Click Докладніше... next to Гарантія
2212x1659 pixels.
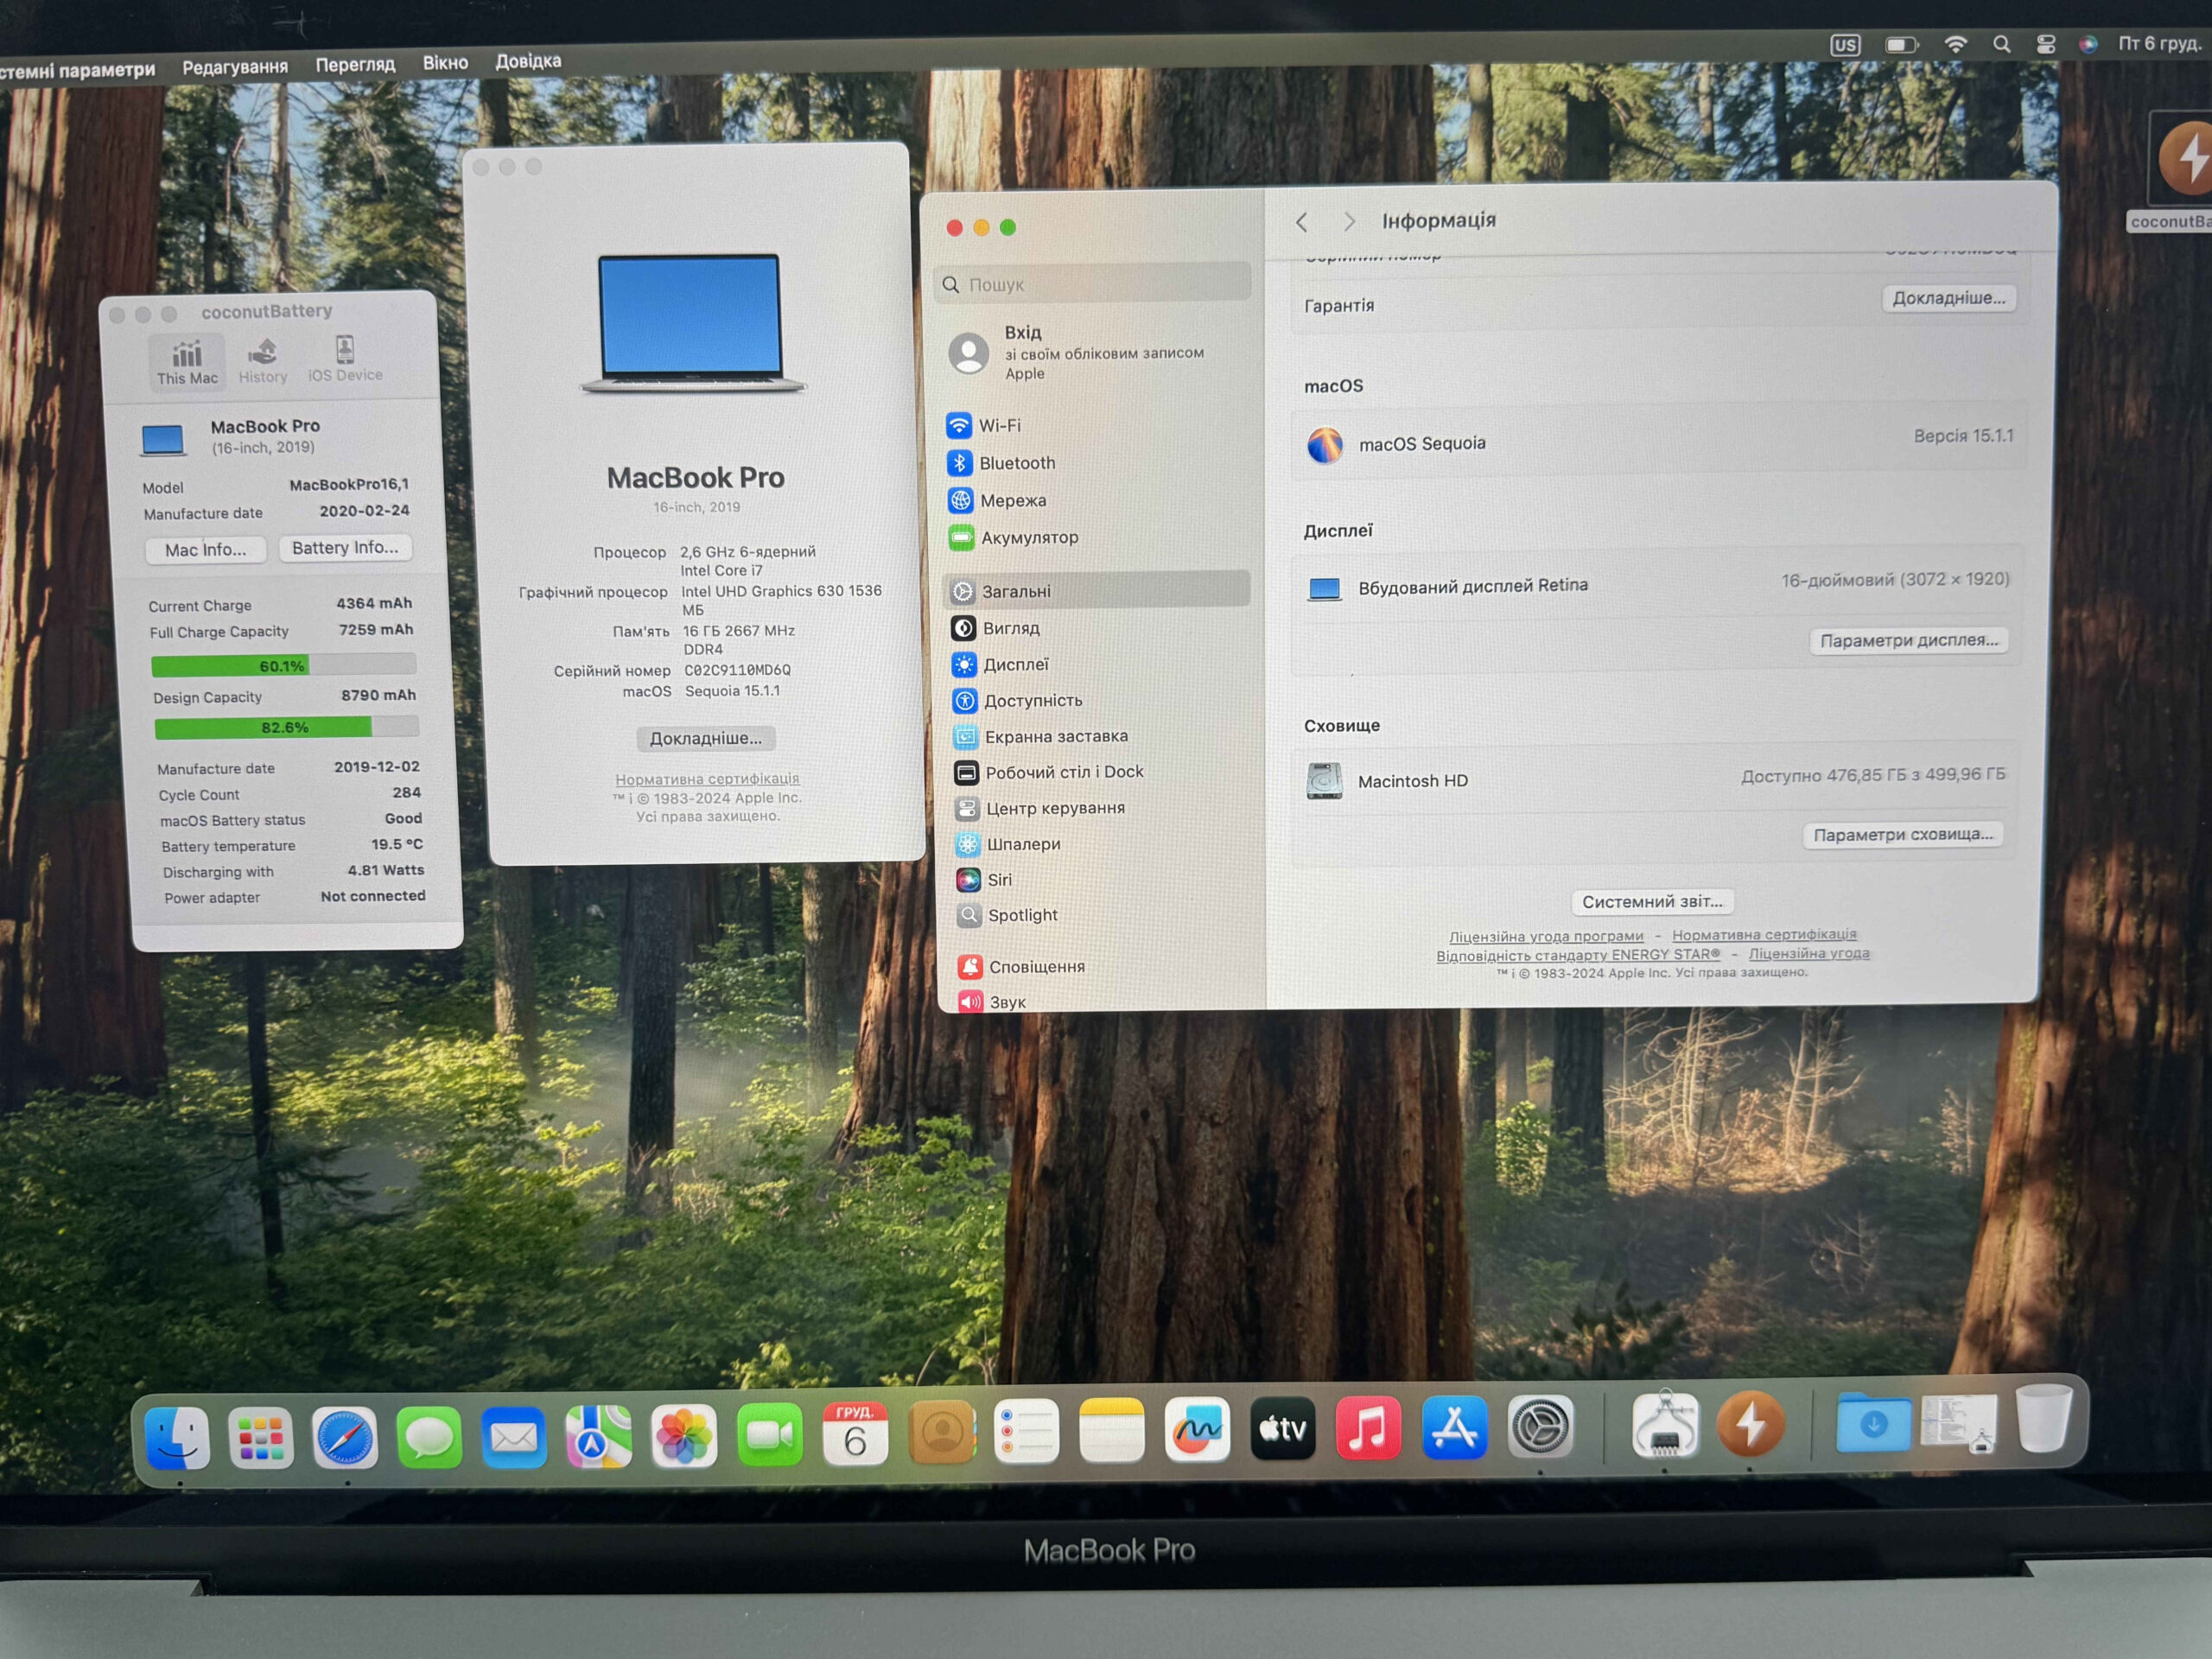pos(1948,298)
